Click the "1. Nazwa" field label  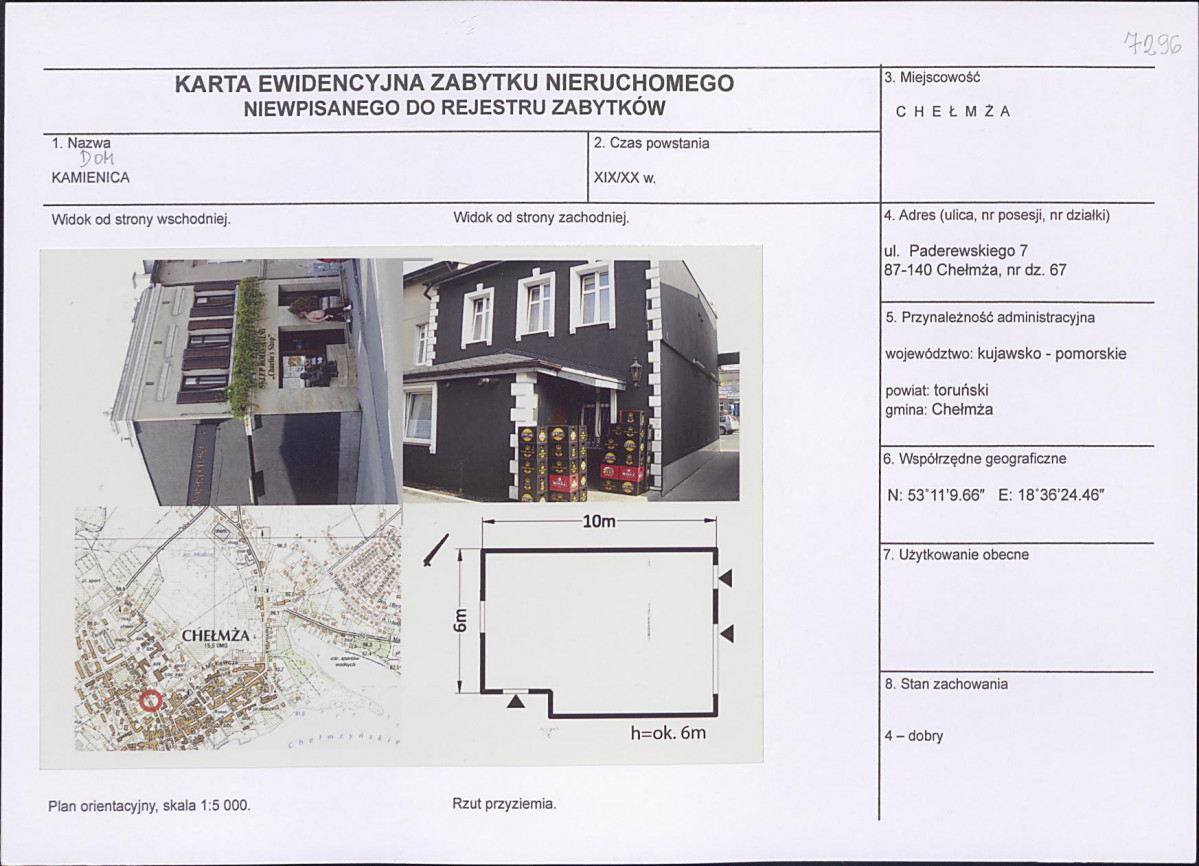[x=81, y=143]
